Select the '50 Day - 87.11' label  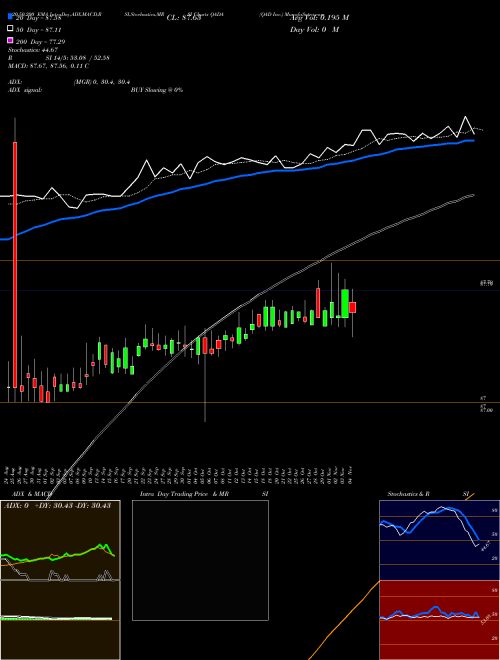[x=39, y=30]
